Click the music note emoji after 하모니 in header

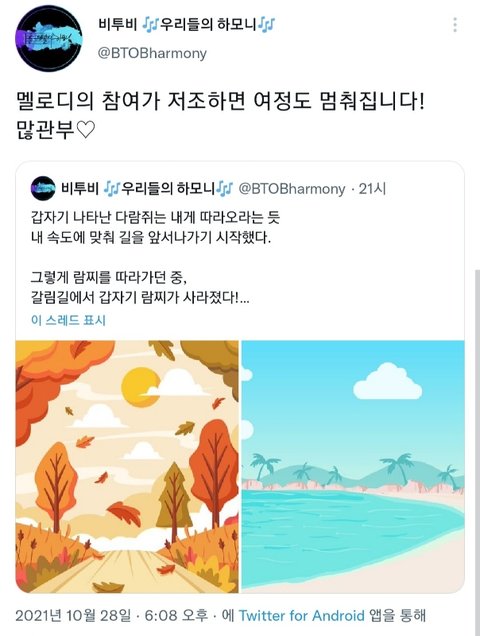pos(267,25)
